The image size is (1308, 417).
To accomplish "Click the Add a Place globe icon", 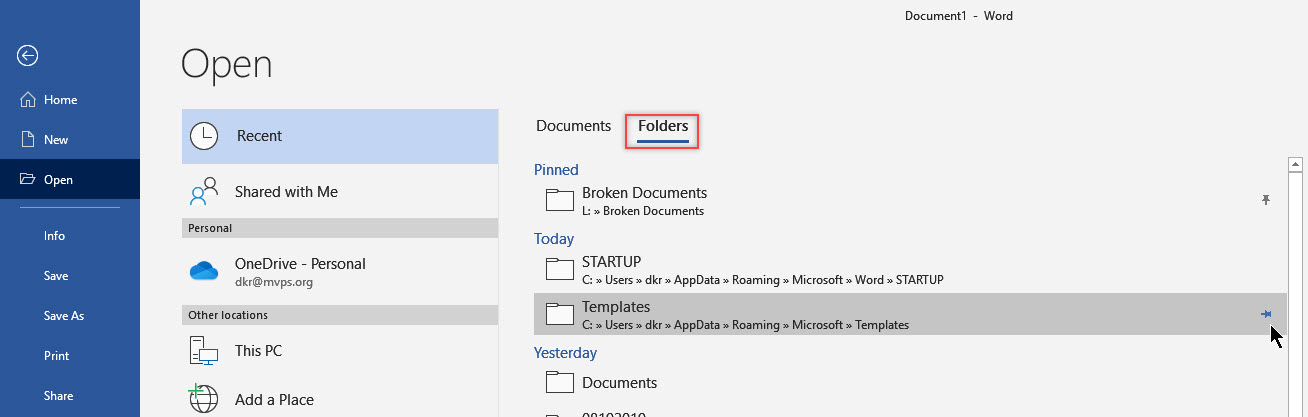I will coord(204,399).
